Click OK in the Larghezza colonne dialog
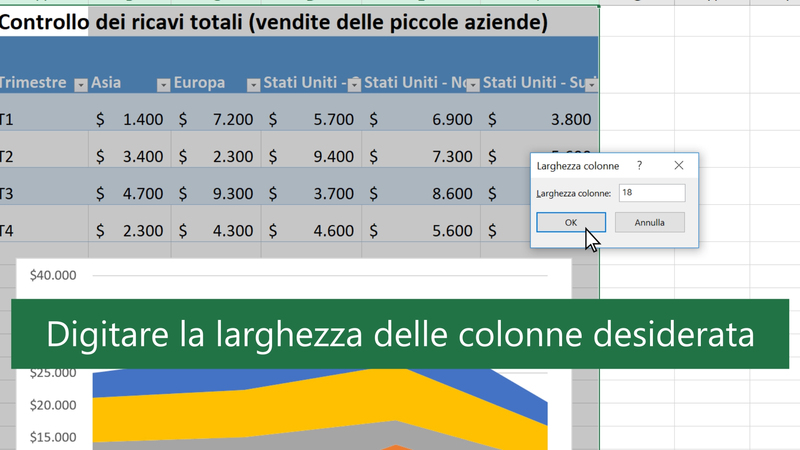 pos(570,222)
